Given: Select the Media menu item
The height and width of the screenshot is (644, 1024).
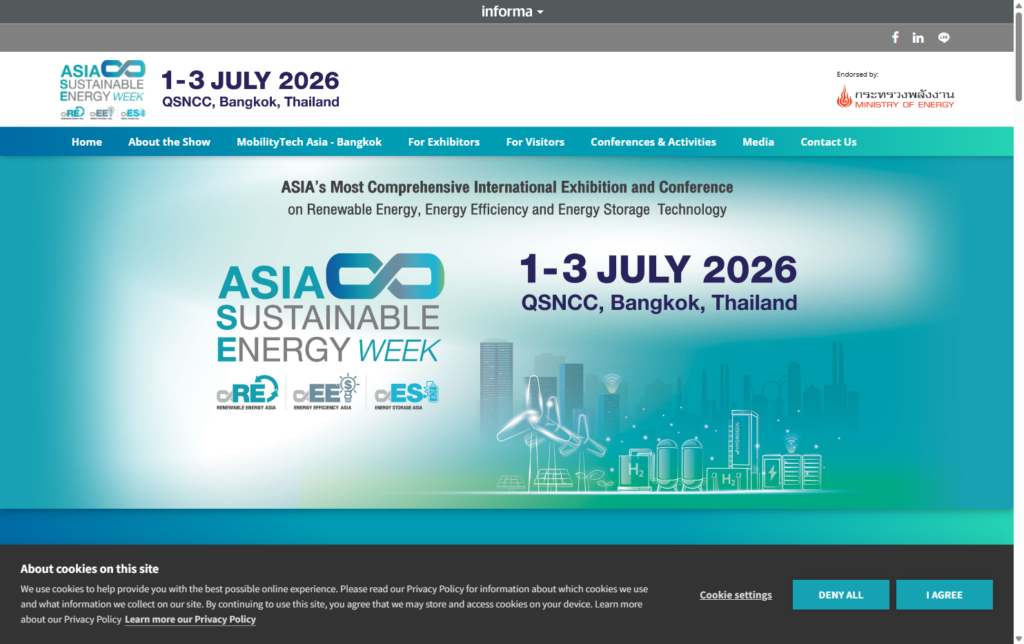Looking at the screenshot, I should pos(758,141).
